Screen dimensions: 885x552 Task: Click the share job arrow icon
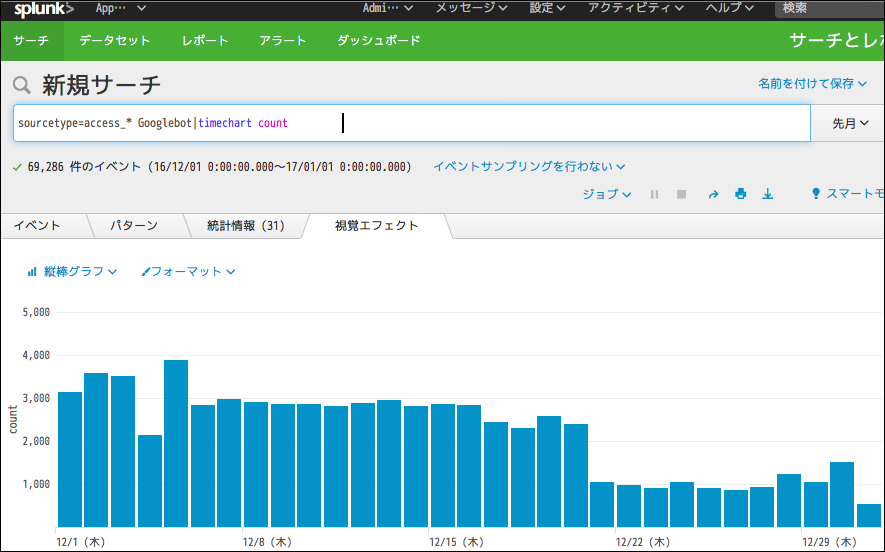point(713,194)
